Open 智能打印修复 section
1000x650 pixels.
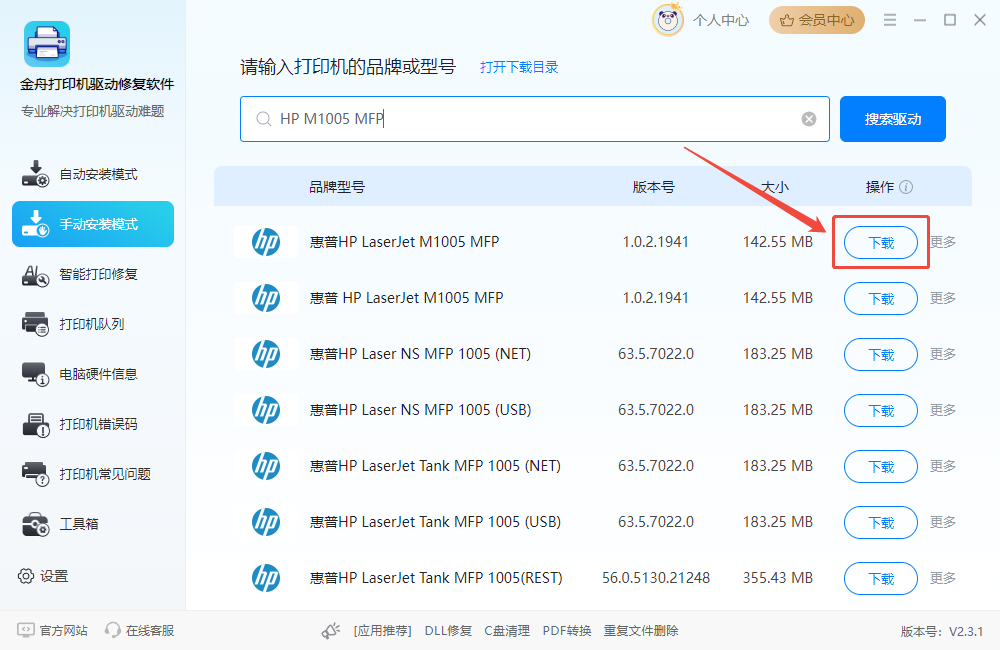tap(93, 274)
